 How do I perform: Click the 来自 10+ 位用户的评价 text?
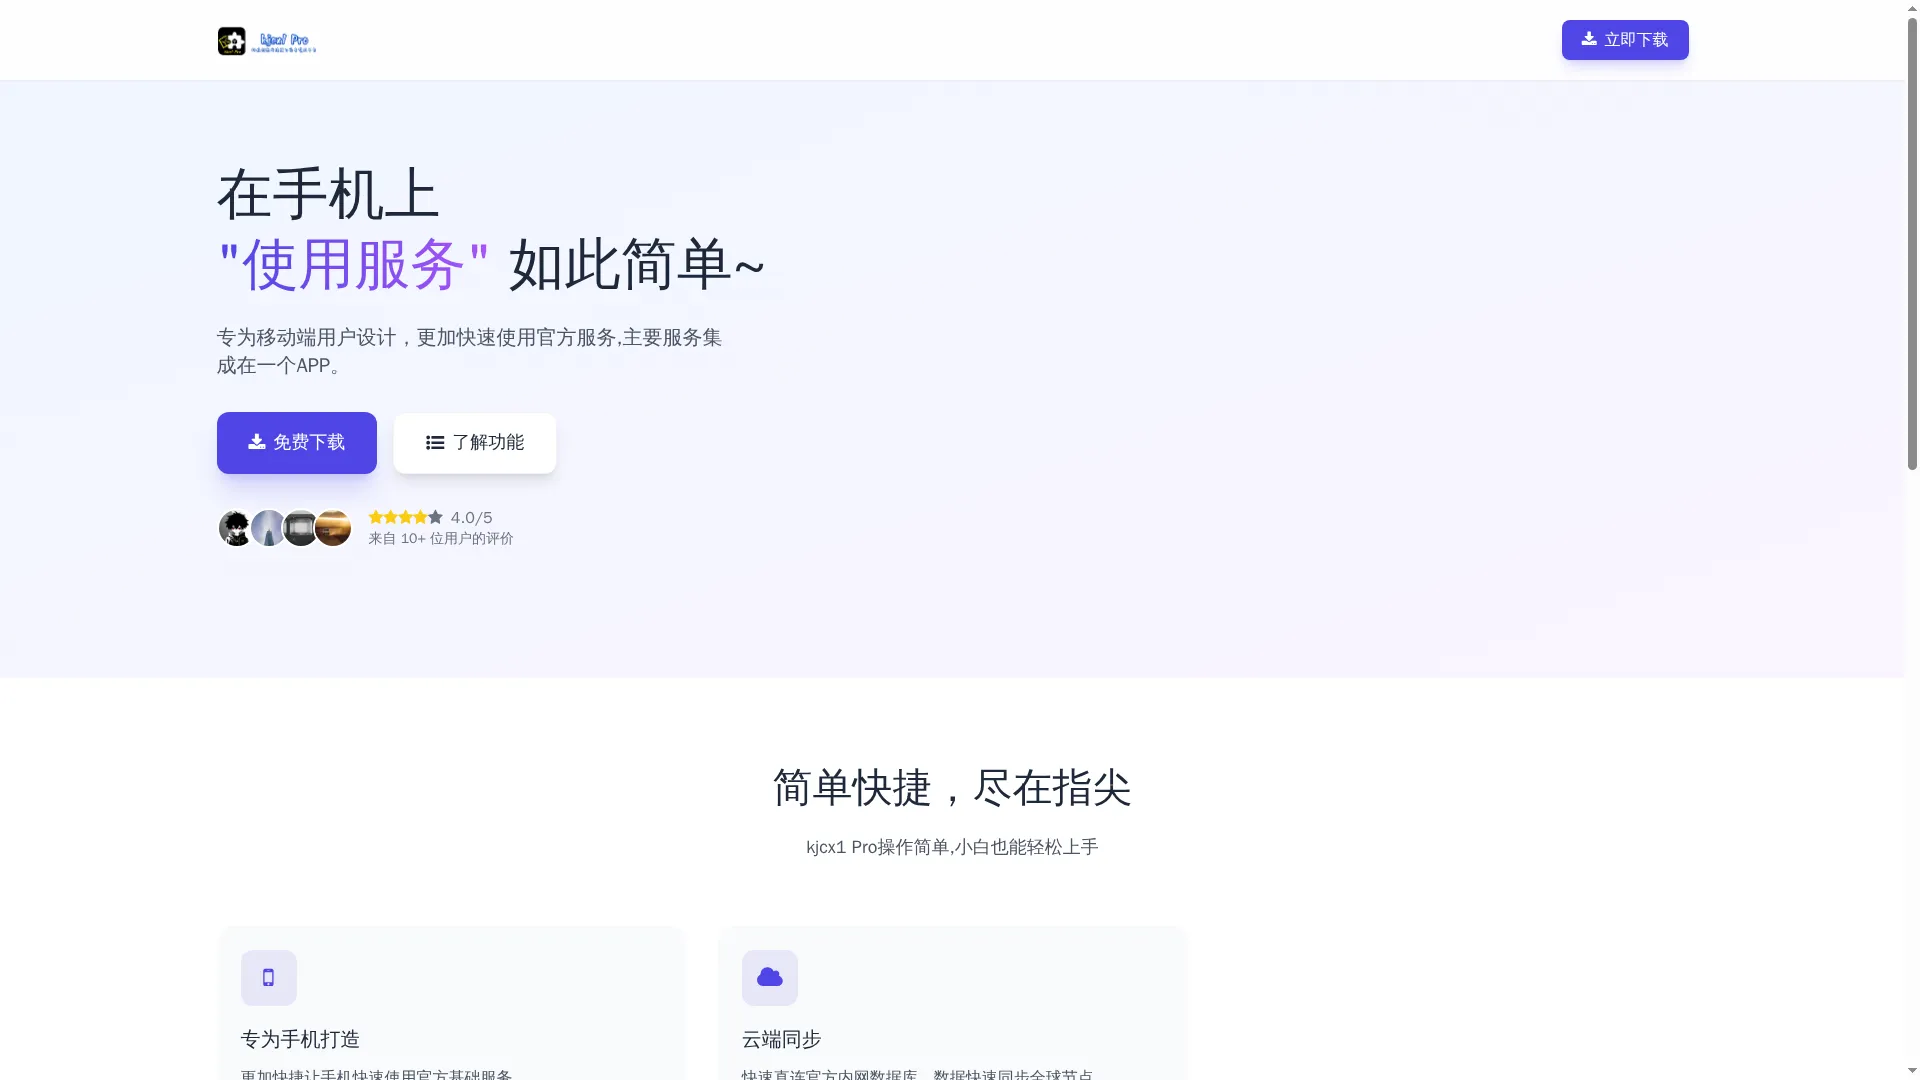[x=440, y=538]
